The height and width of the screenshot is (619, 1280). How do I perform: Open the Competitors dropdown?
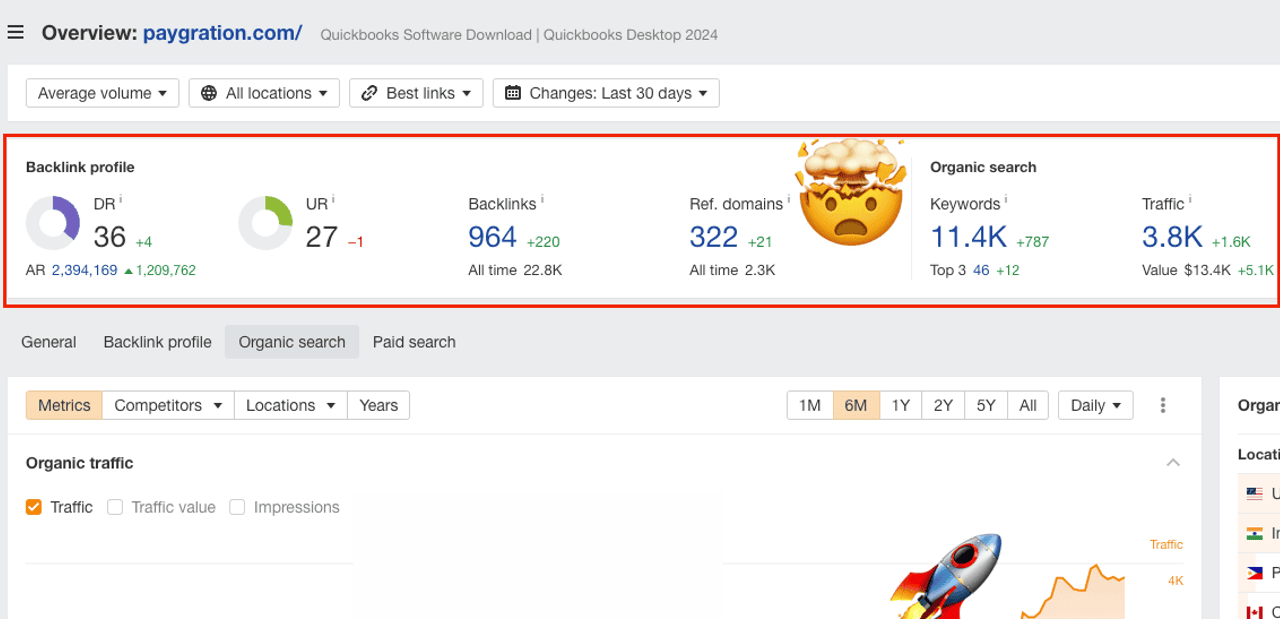click(x=168, y=405)
